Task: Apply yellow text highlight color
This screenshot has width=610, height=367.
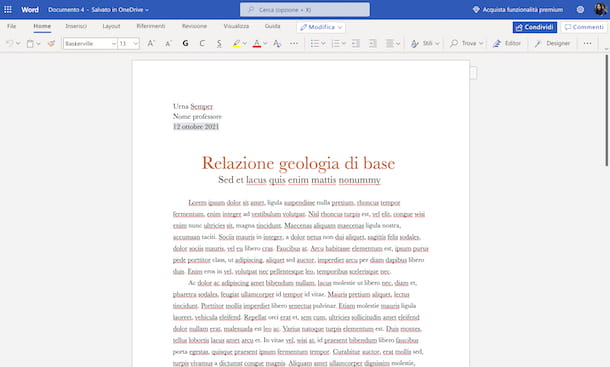Action: click(236, 44)
